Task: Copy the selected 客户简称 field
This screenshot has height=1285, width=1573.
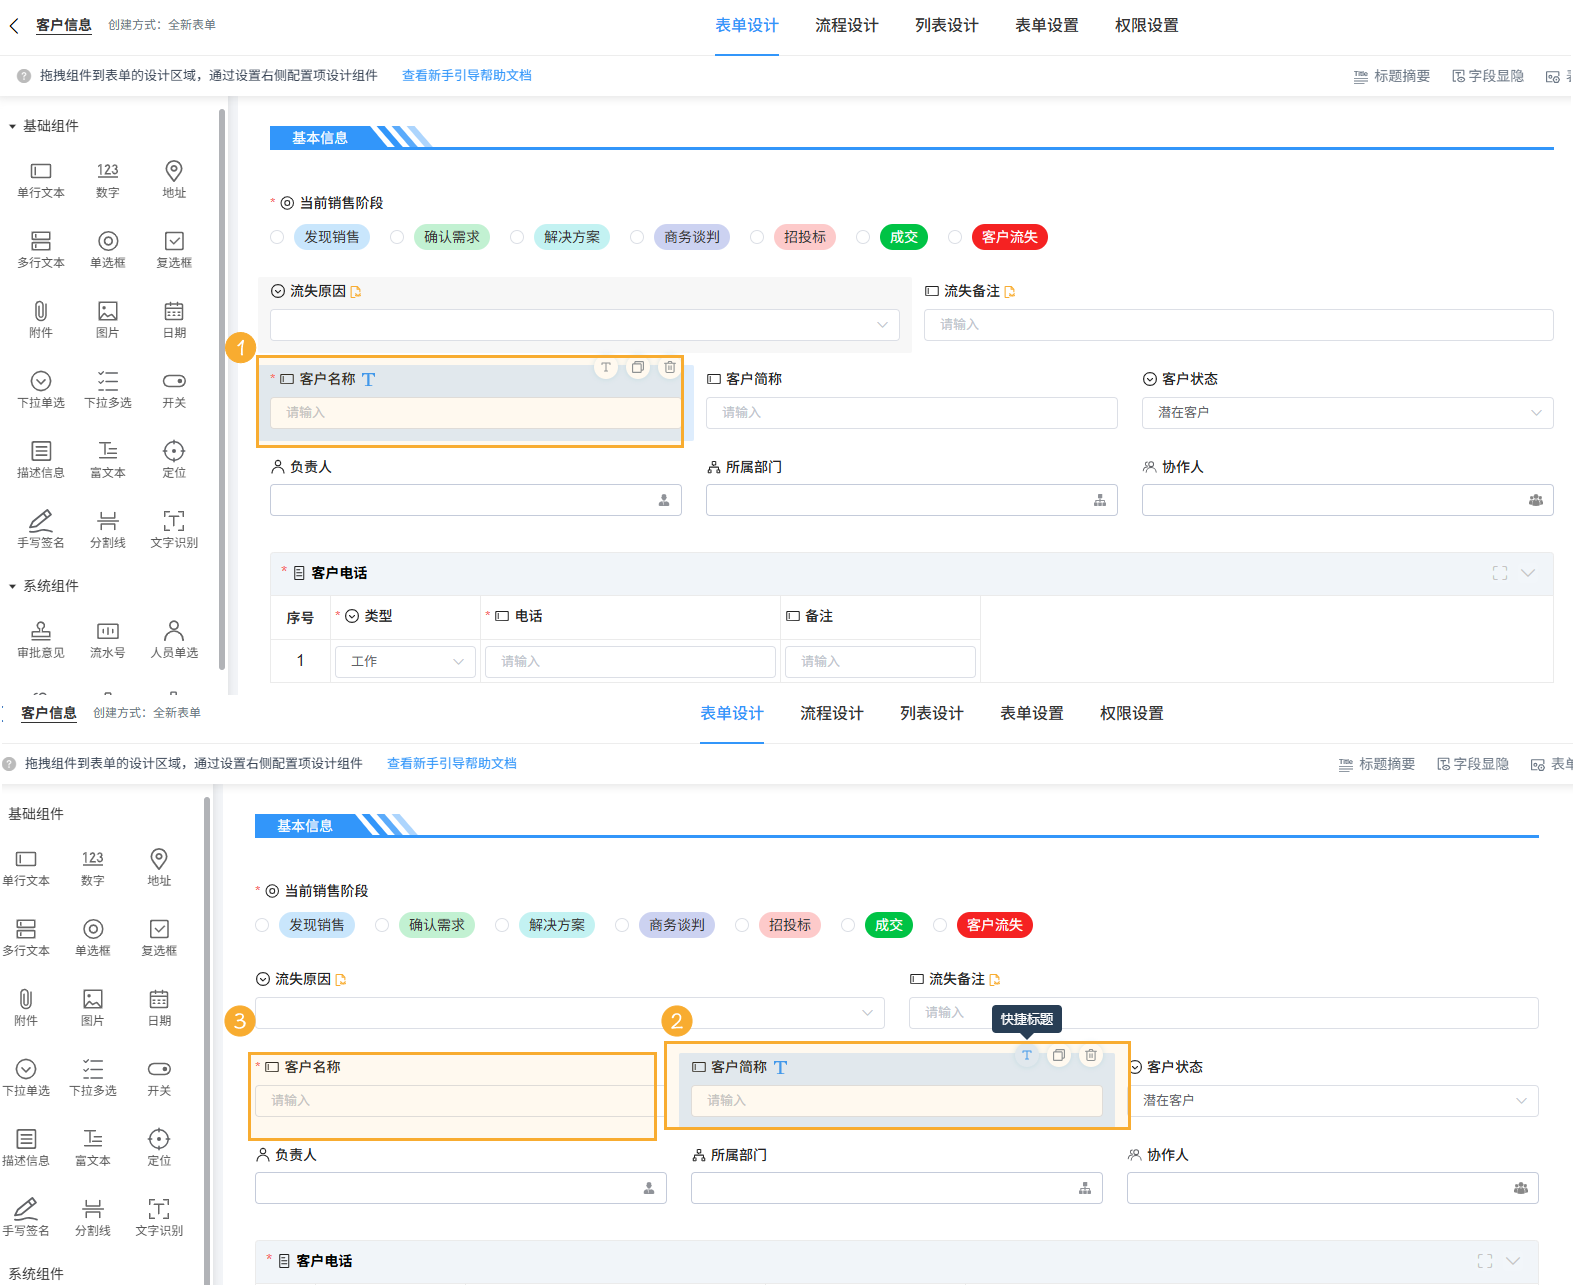Action: click(x=1059, y=1056)
